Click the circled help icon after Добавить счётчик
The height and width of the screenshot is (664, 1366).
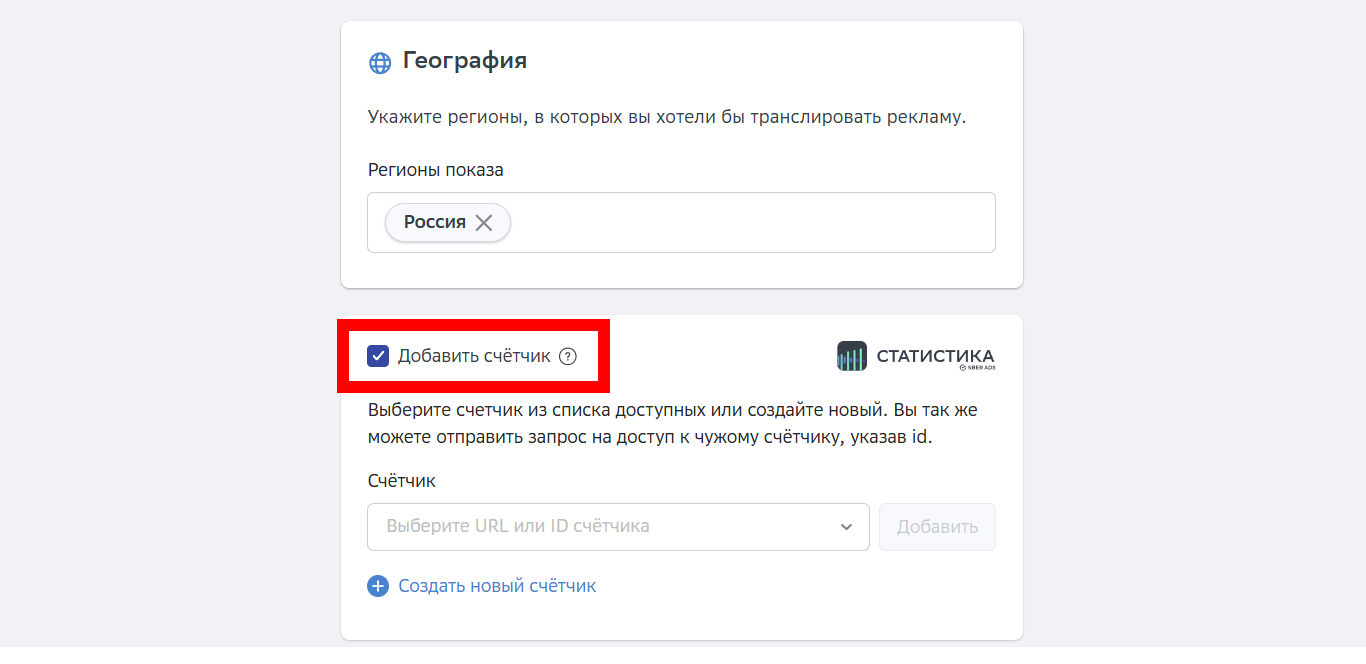(568, 356)
